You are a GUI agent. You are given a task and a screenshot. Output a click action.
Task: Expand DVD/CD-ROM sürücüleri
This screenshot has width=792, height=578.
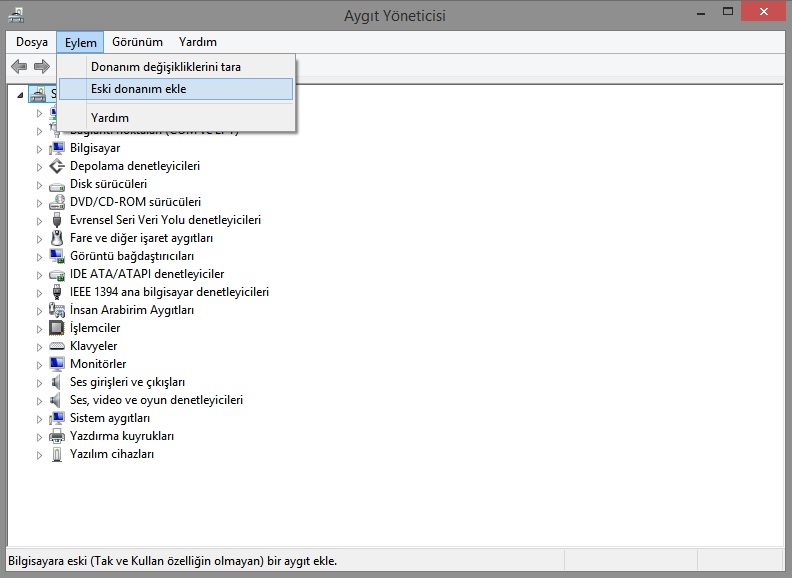(39, 203)
